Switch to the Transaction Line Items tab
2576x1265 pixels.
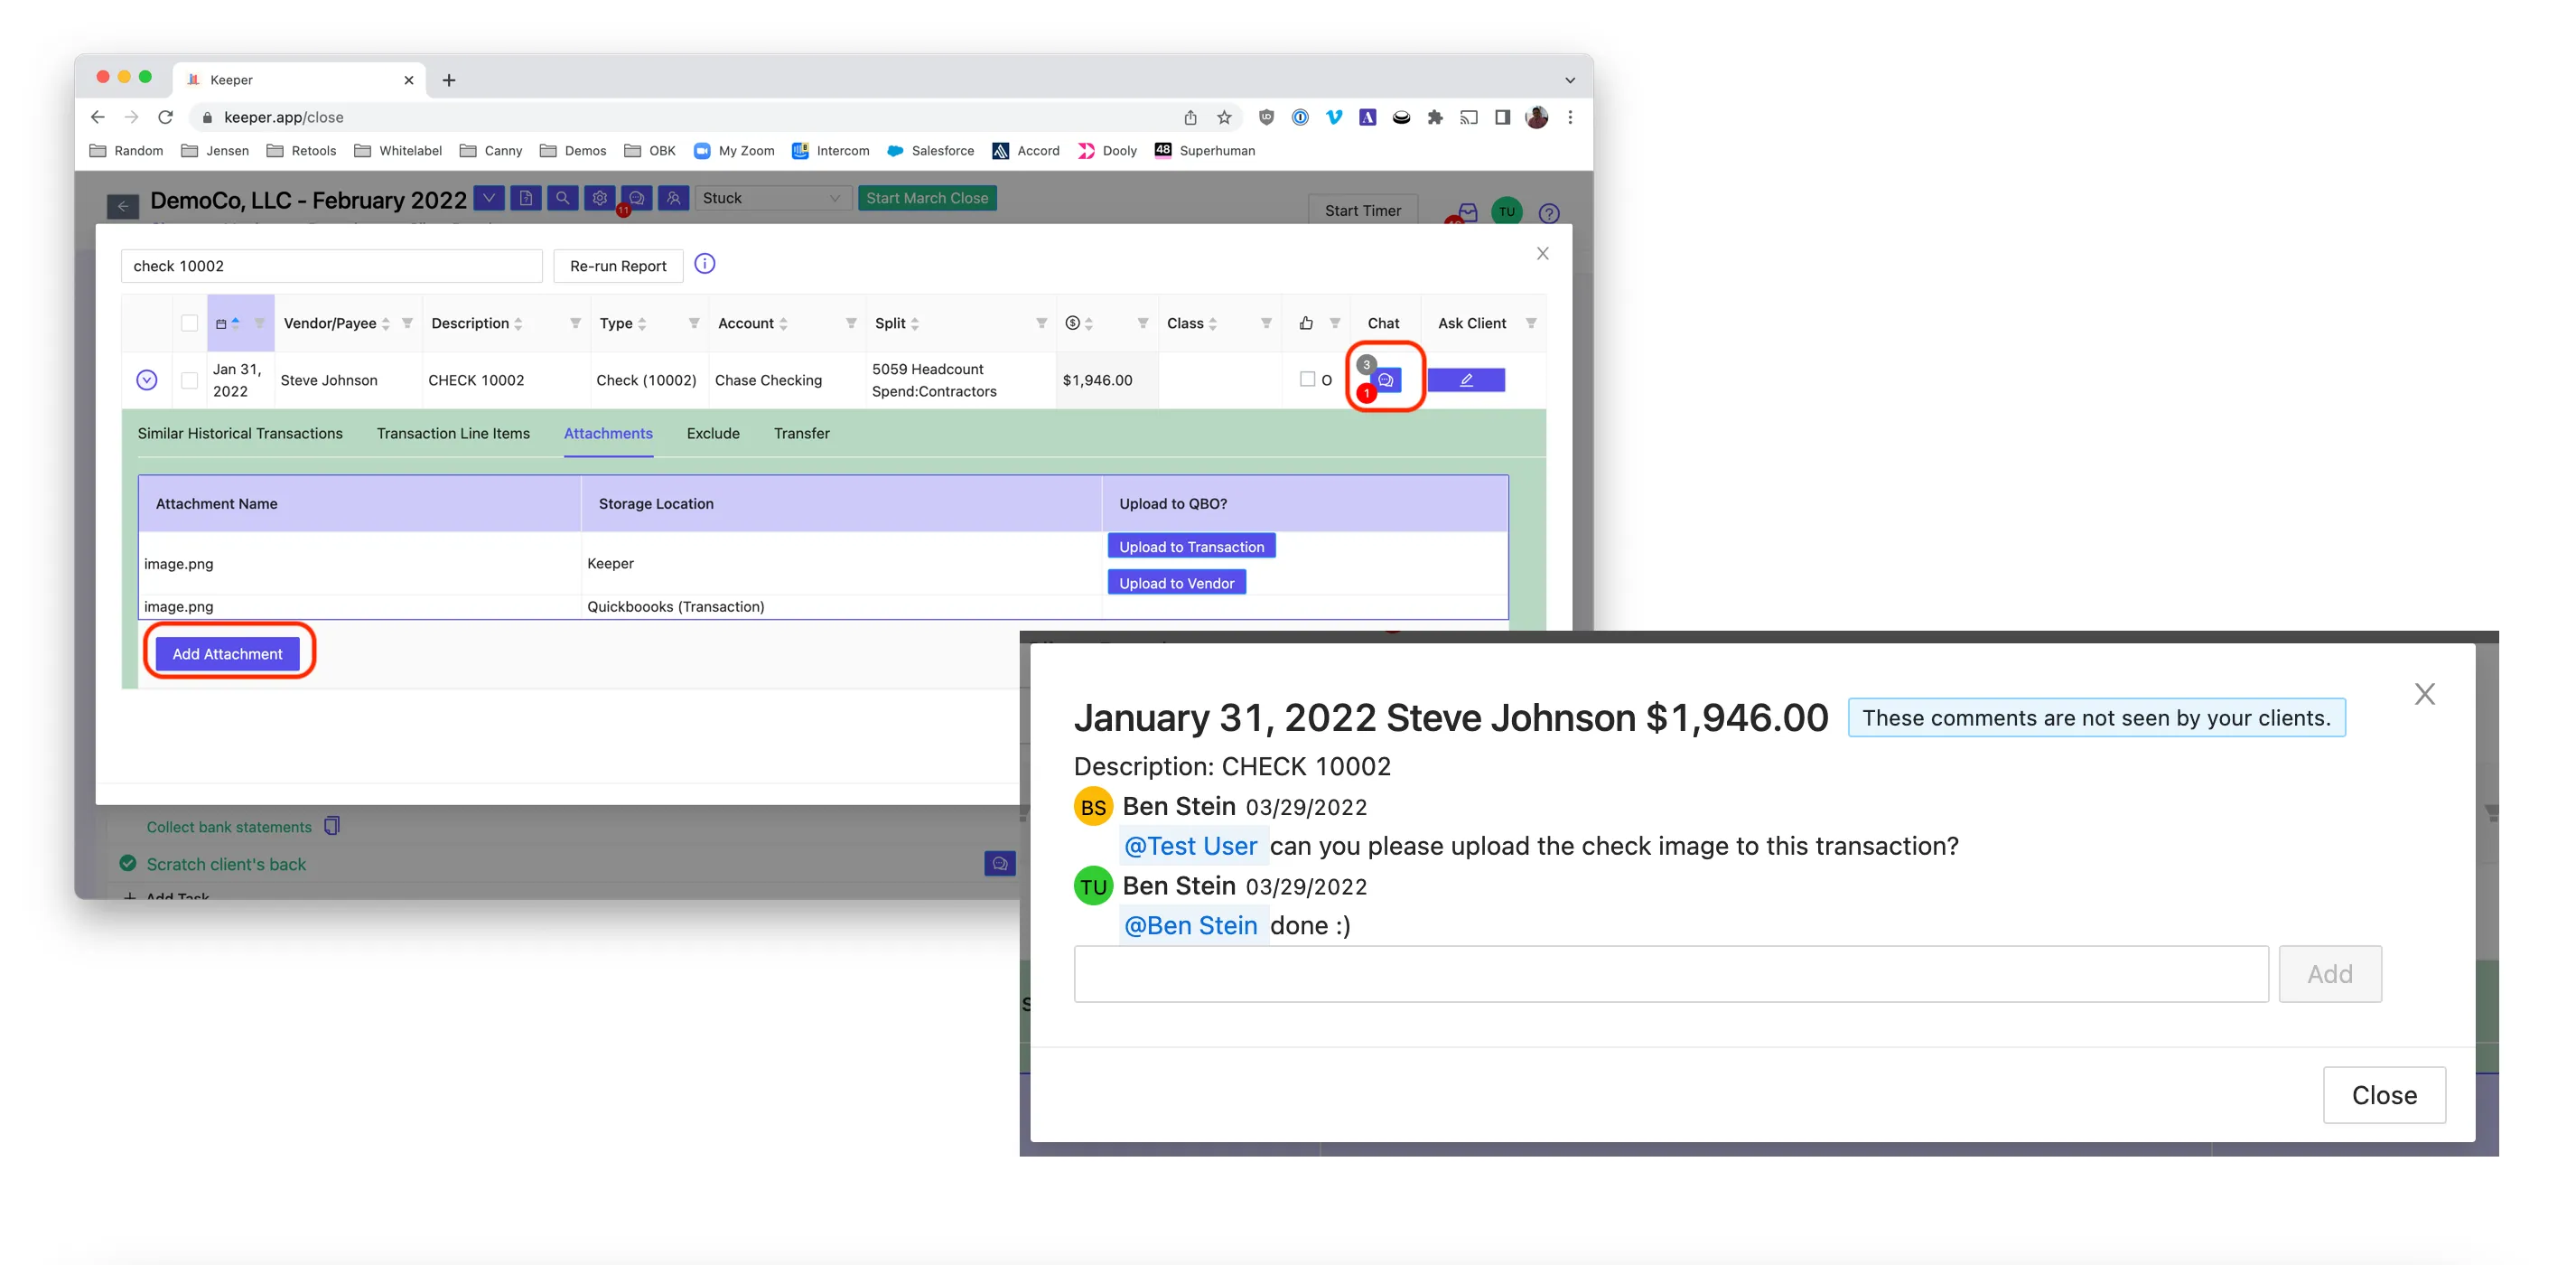453,433
